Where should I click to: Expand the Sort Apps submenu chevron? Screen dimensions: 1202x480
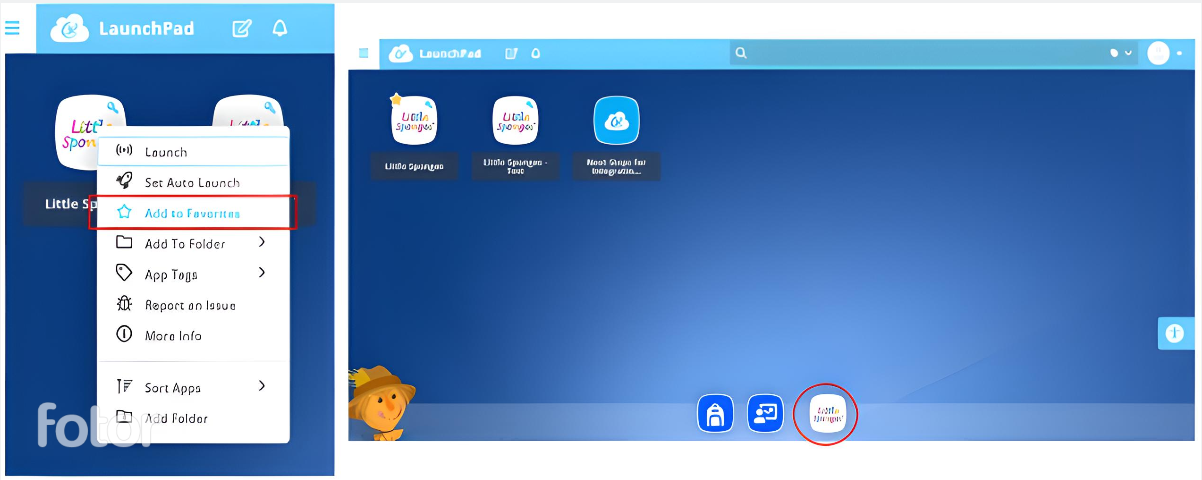click(x=262, y=387)
